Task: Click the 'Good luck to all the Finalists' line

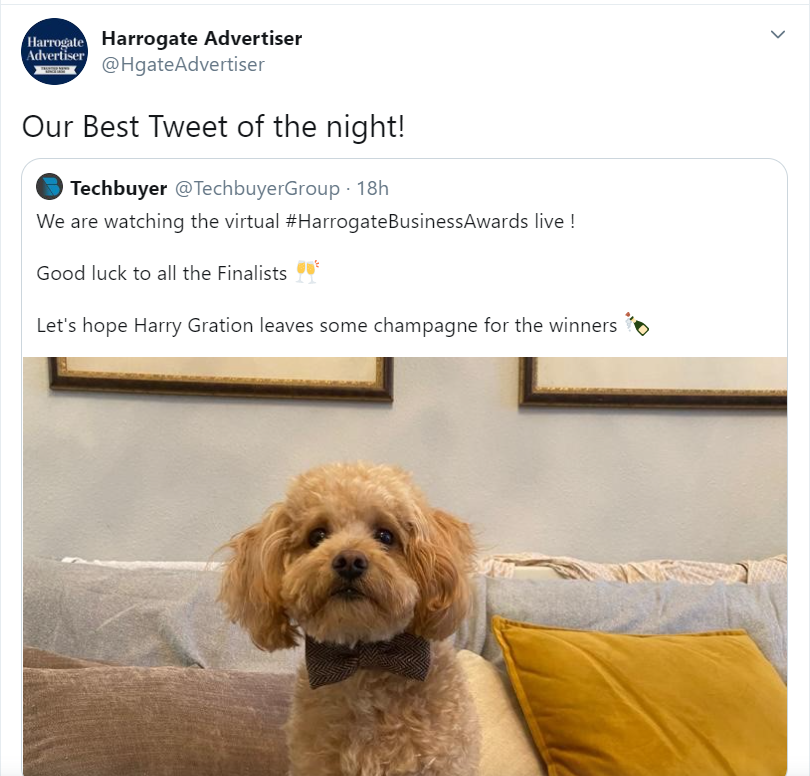Action: [x=162, y=273]
